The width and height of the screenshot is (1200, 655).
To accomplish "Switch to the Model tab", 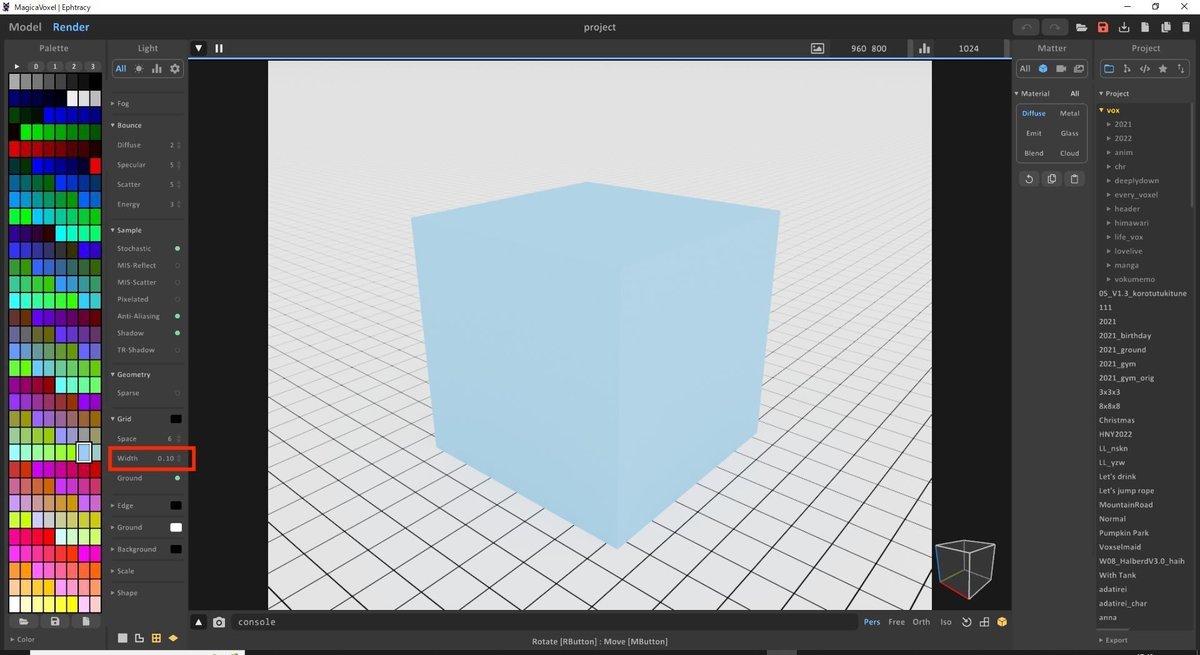I will tap(25, 27).
